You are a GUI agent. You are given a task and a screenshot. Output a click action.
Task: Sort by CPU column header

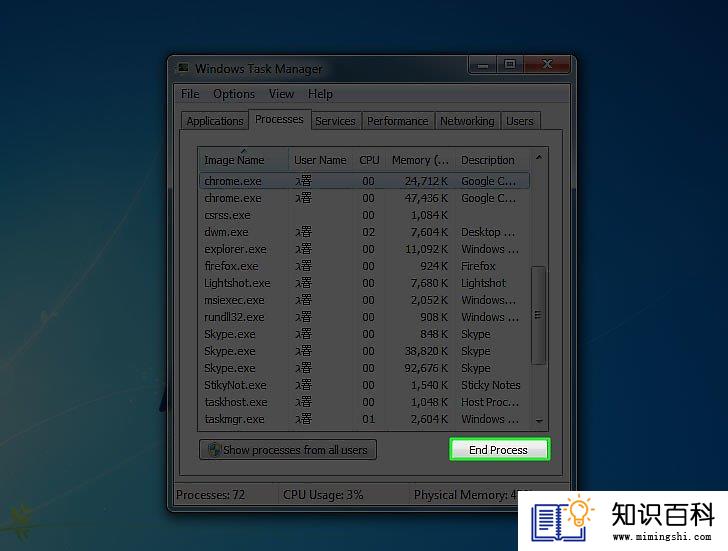point(370,160)
